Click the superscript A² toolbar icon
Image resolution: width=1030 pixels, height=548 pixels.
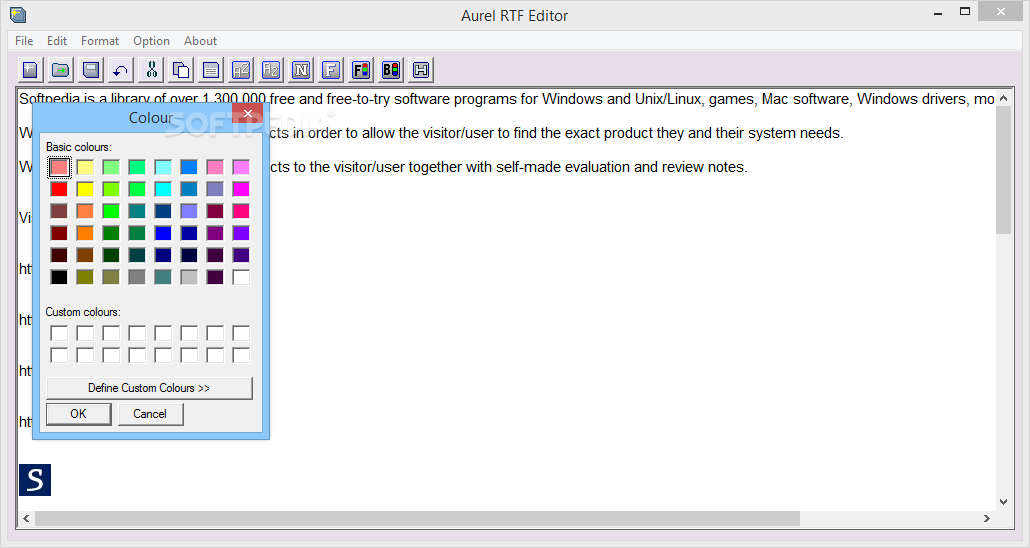coord(241,70)
